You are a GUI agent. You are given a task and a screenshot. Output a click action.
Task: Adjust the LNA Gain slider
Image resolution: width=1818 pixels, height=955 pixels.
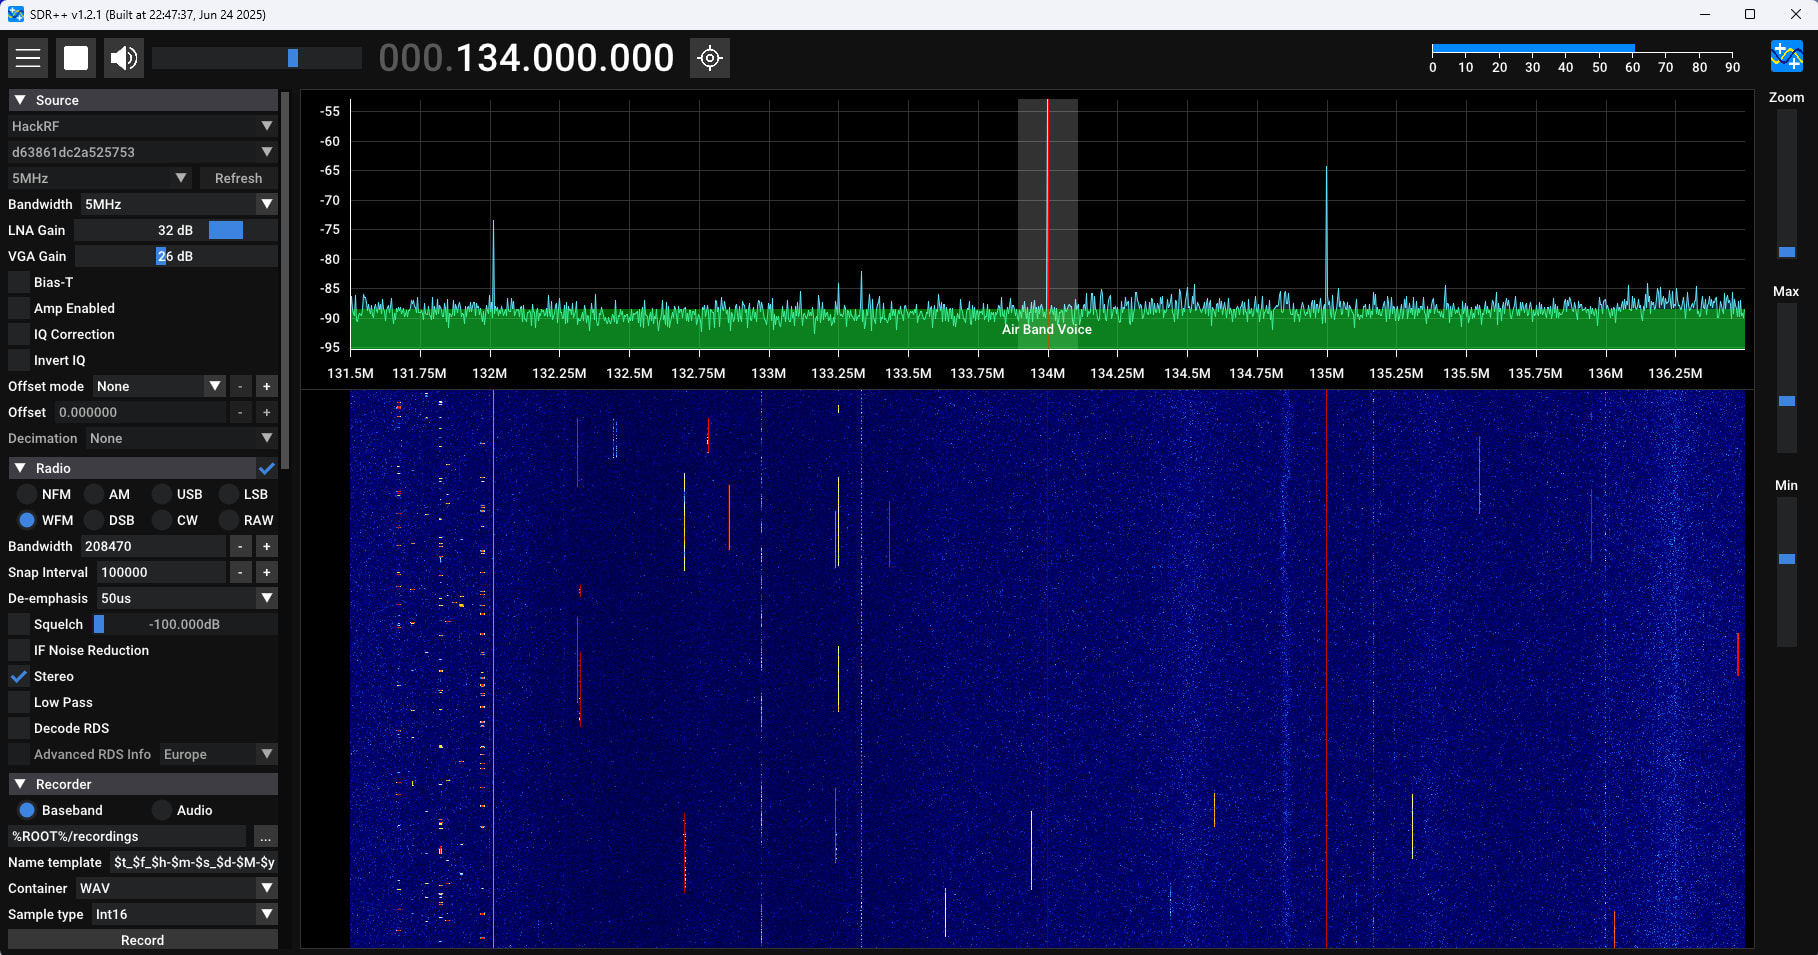176,230
